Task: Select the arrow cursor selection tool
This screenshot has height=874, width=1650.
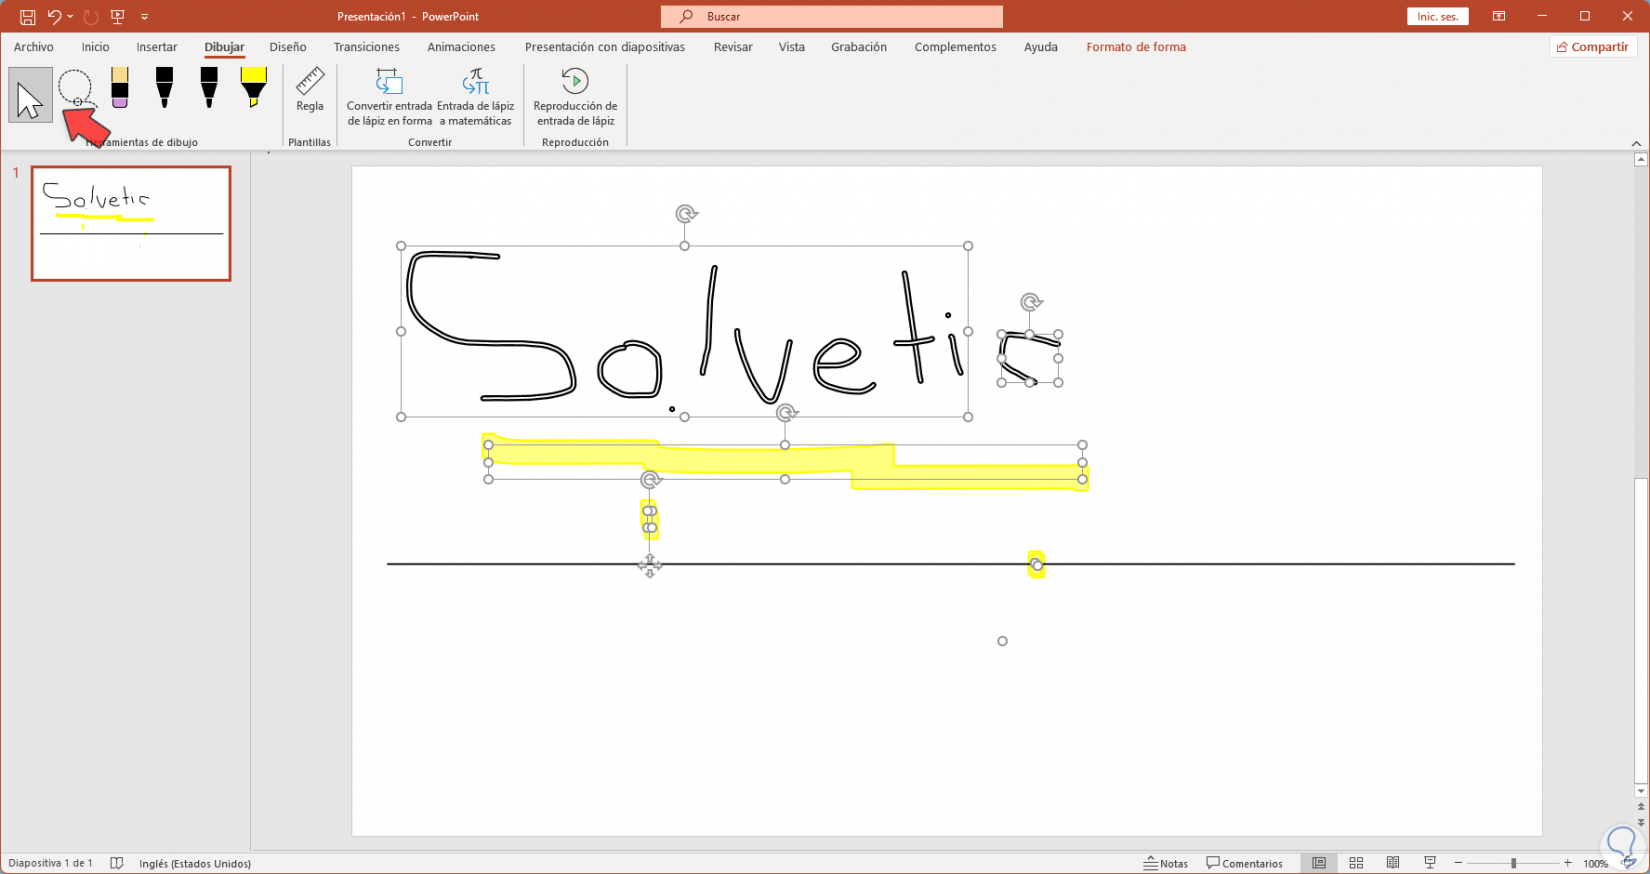Action: click(30, 95)
